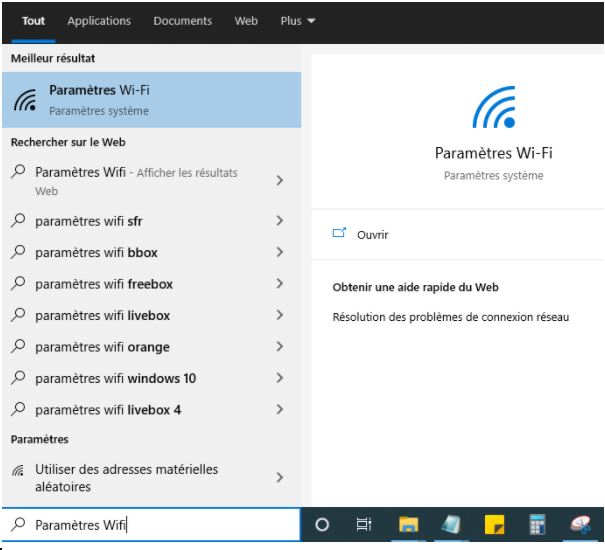The width and height of the screenshot is (605, 550).
Task: Click Wi-Fi icon beside Utiliser des adresses matérielles
Action: (18, 470)
